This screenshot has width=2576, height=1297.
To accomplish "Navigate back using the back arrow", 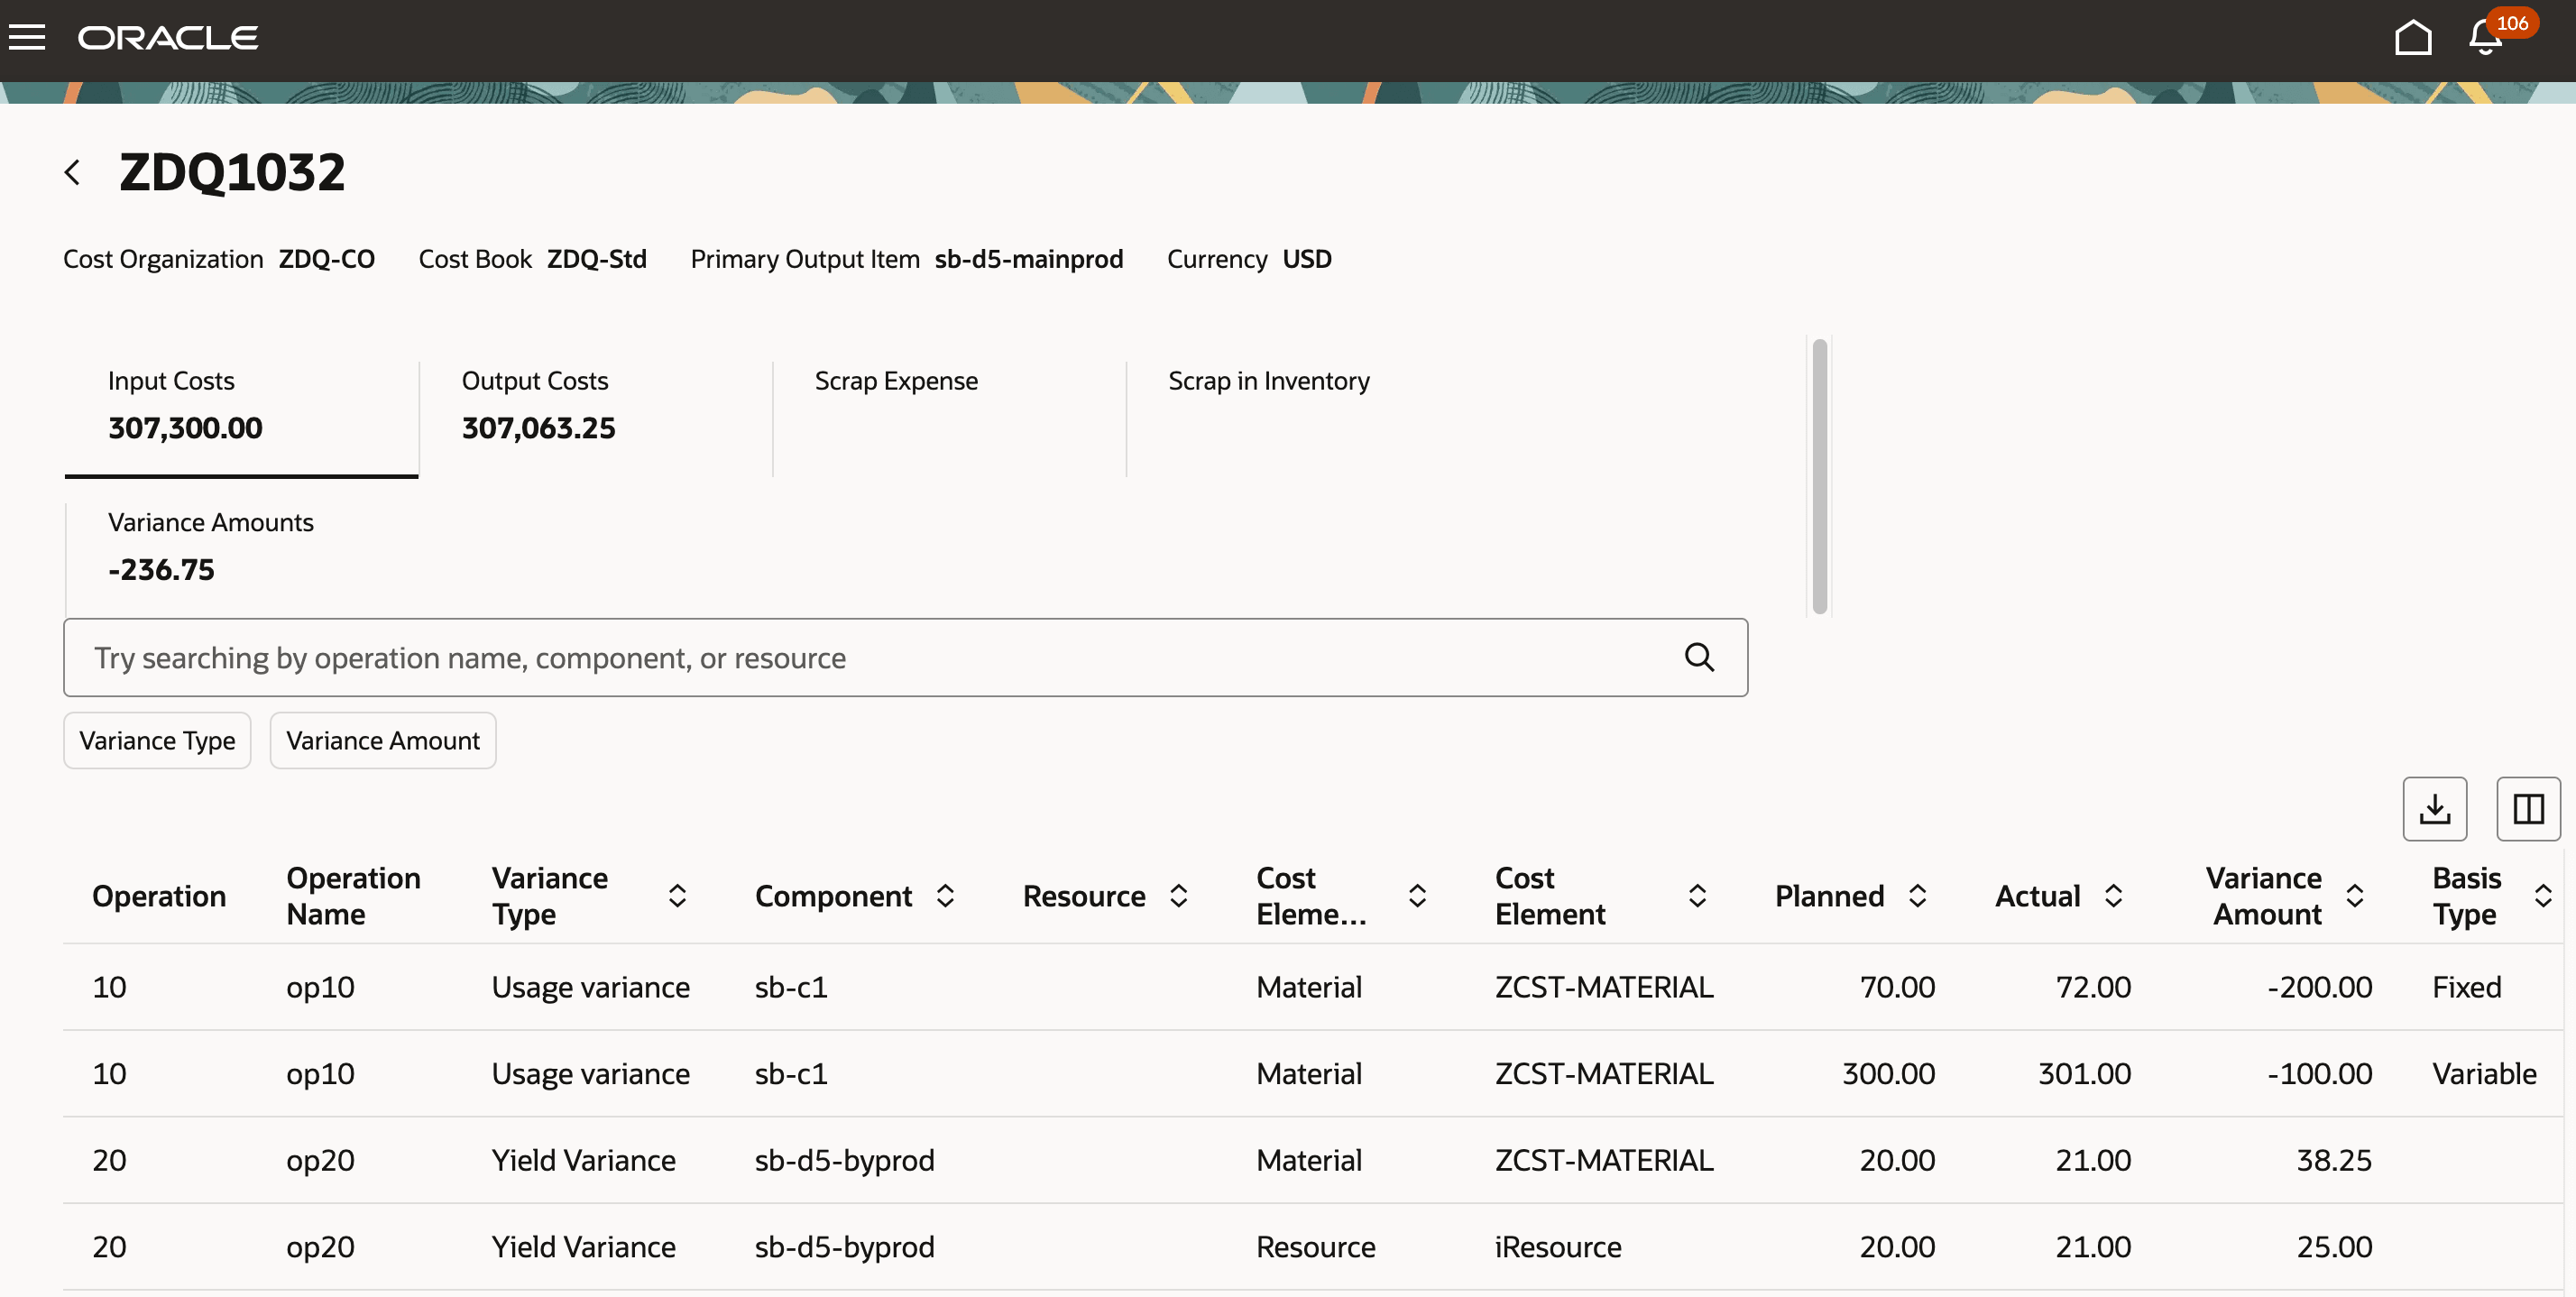I will click(x=73, y=171).
